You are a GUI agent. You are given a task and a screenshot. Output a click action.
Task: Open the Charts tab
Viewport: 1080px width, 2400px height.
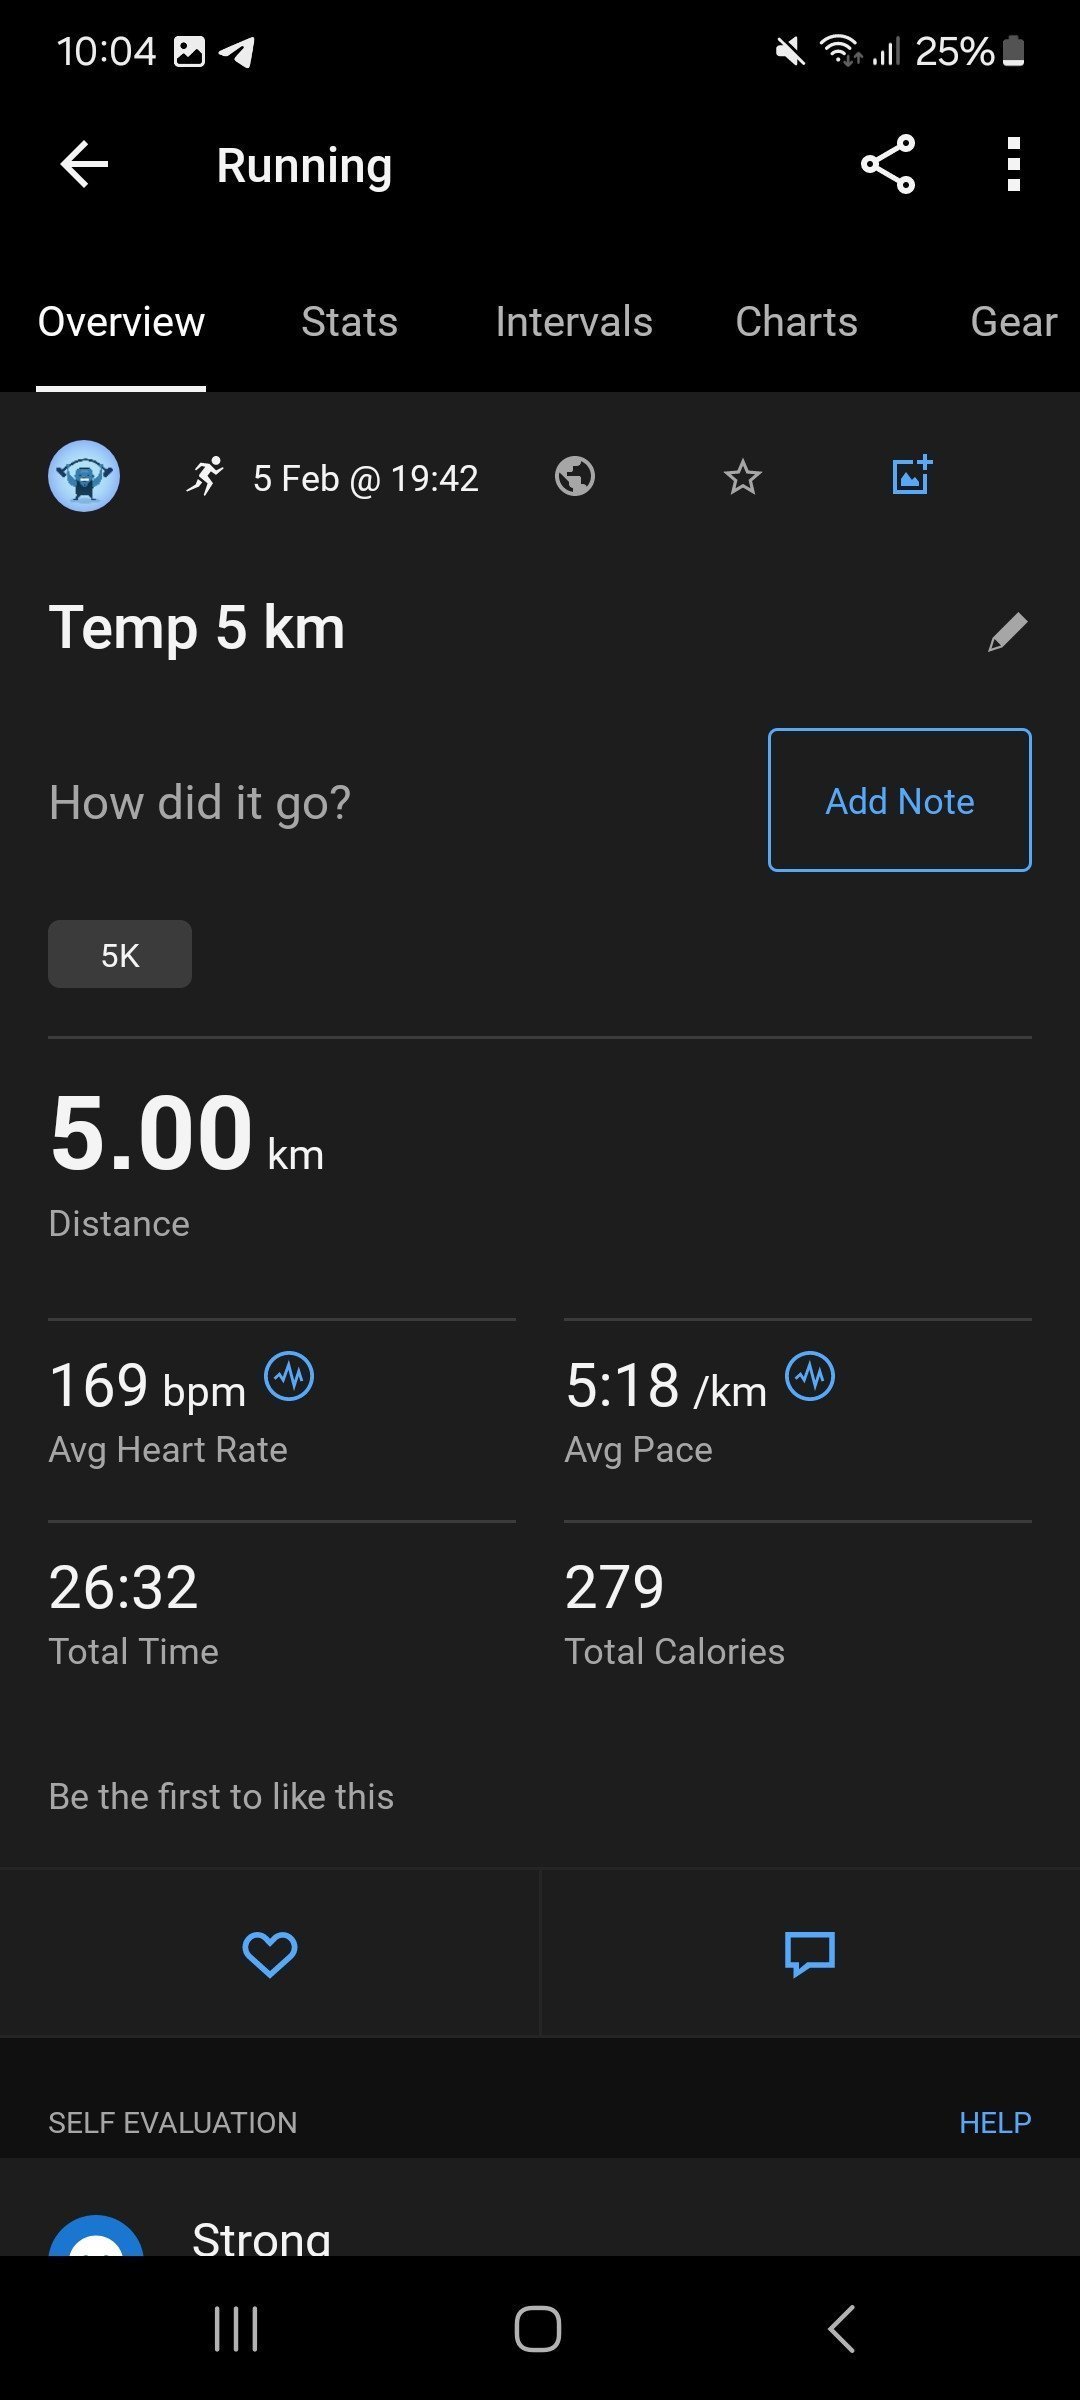click(797, 322)
